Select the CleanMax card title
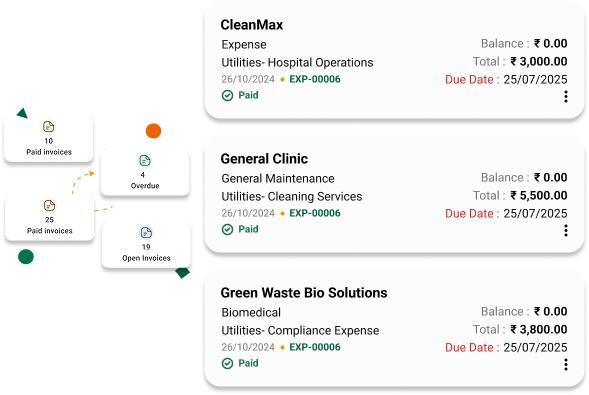 pos(252,25)
